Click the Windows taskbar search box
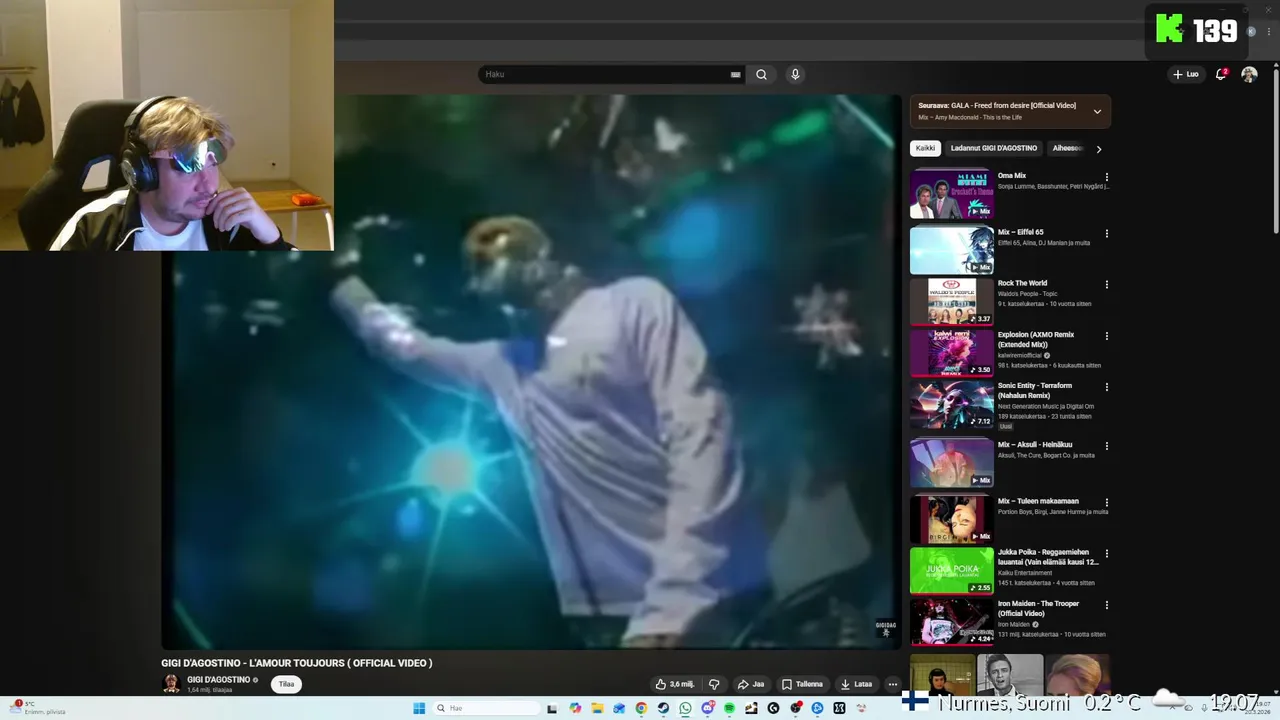 (x=486, y=708)
